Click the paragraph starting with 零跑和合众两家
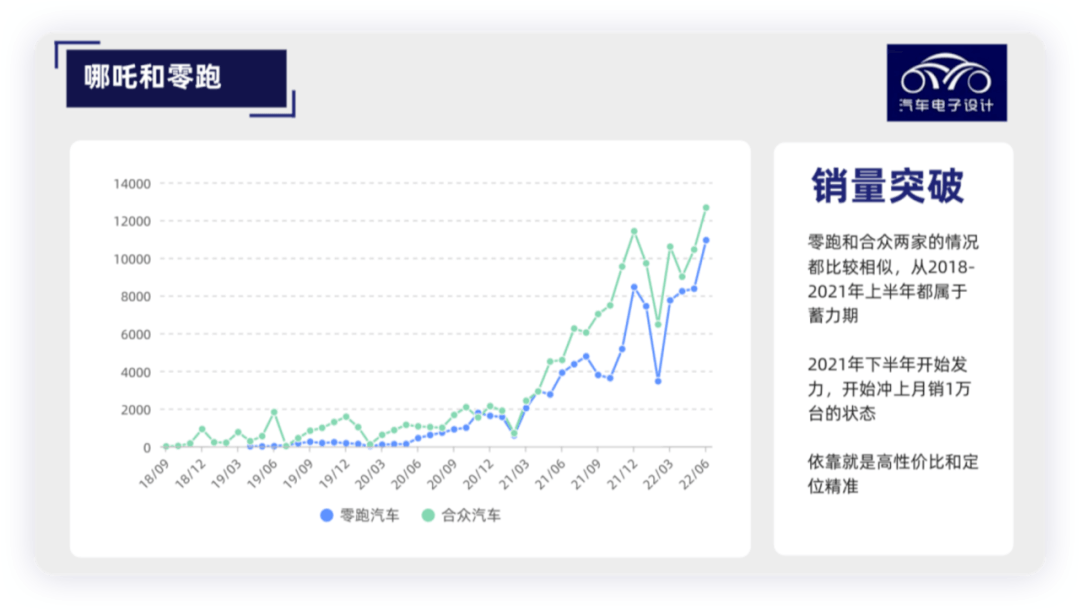Screen dimensions: 1080x611 click(x=893, y=279)
